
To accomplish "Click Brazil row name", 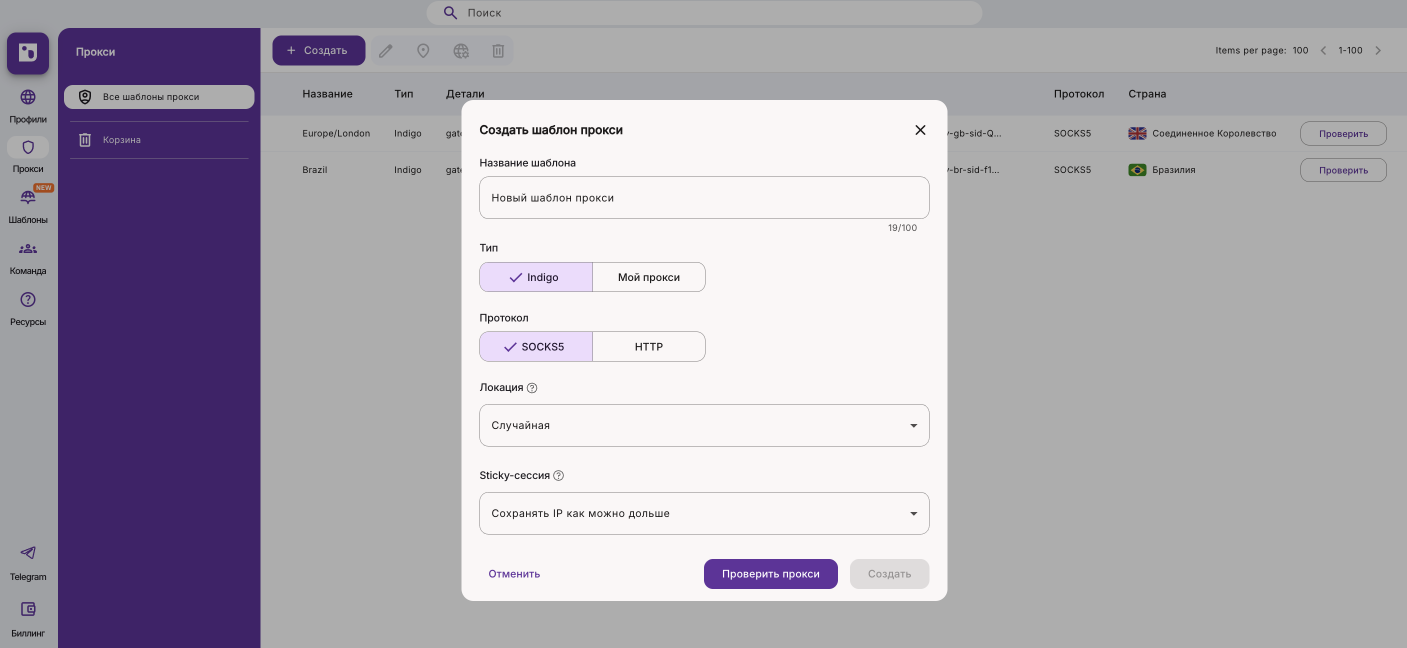I will pos(315,170).
